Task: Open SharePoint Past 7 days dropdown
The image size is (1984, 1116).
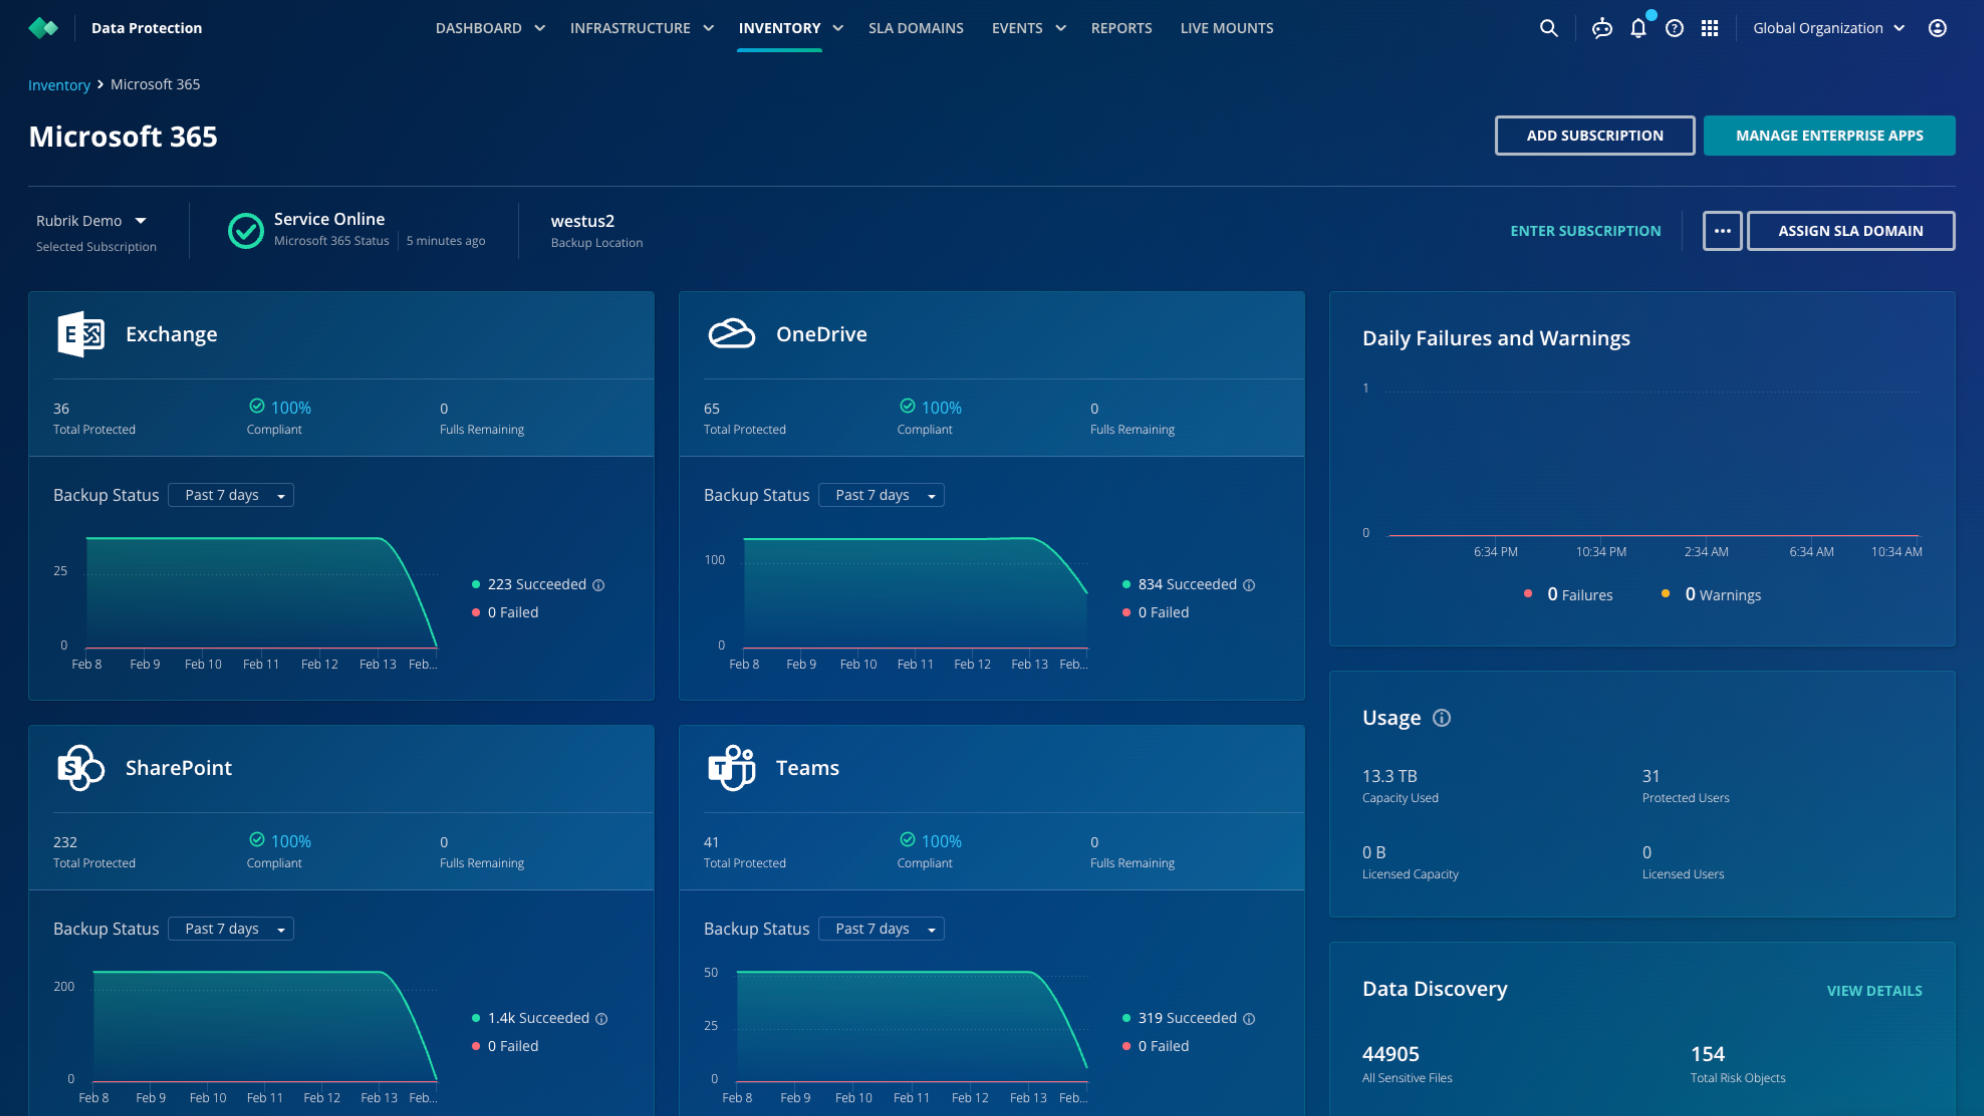Action: 231,929
